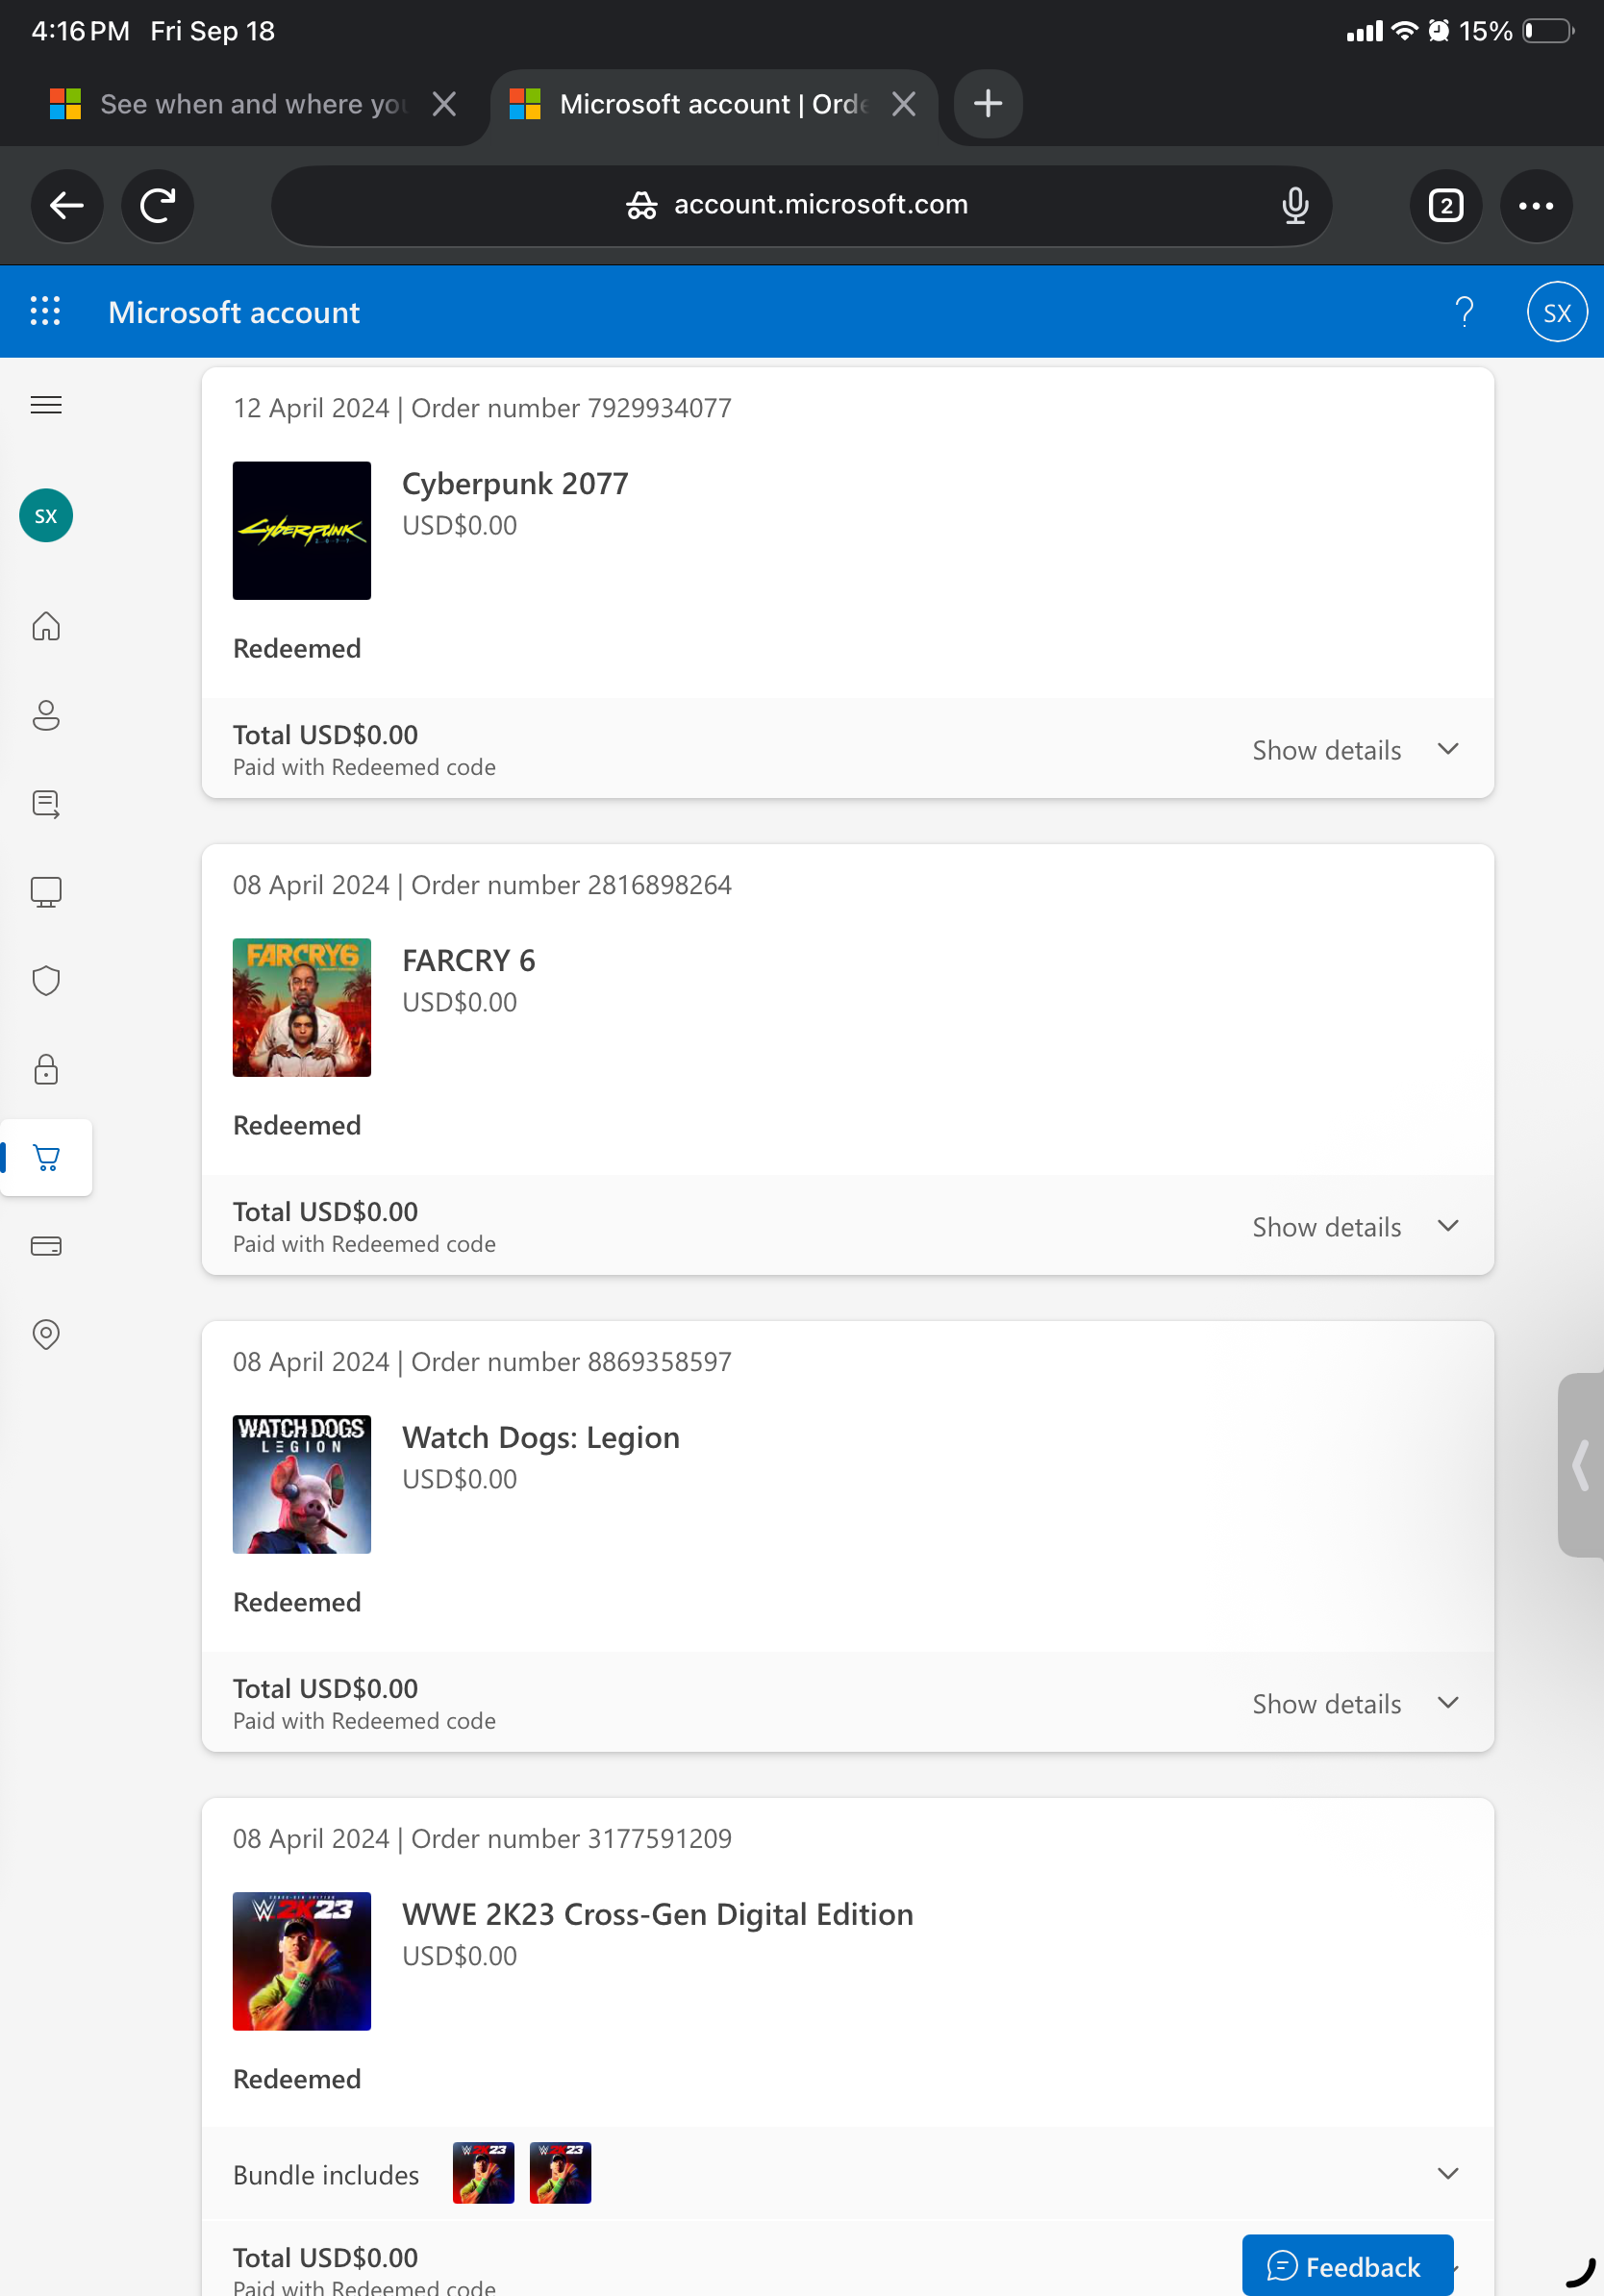This screenshot has height=2296, width=1604.
Task: Expand Show details for Watch Dogs: Legion order
Action: (1356, 1704)
